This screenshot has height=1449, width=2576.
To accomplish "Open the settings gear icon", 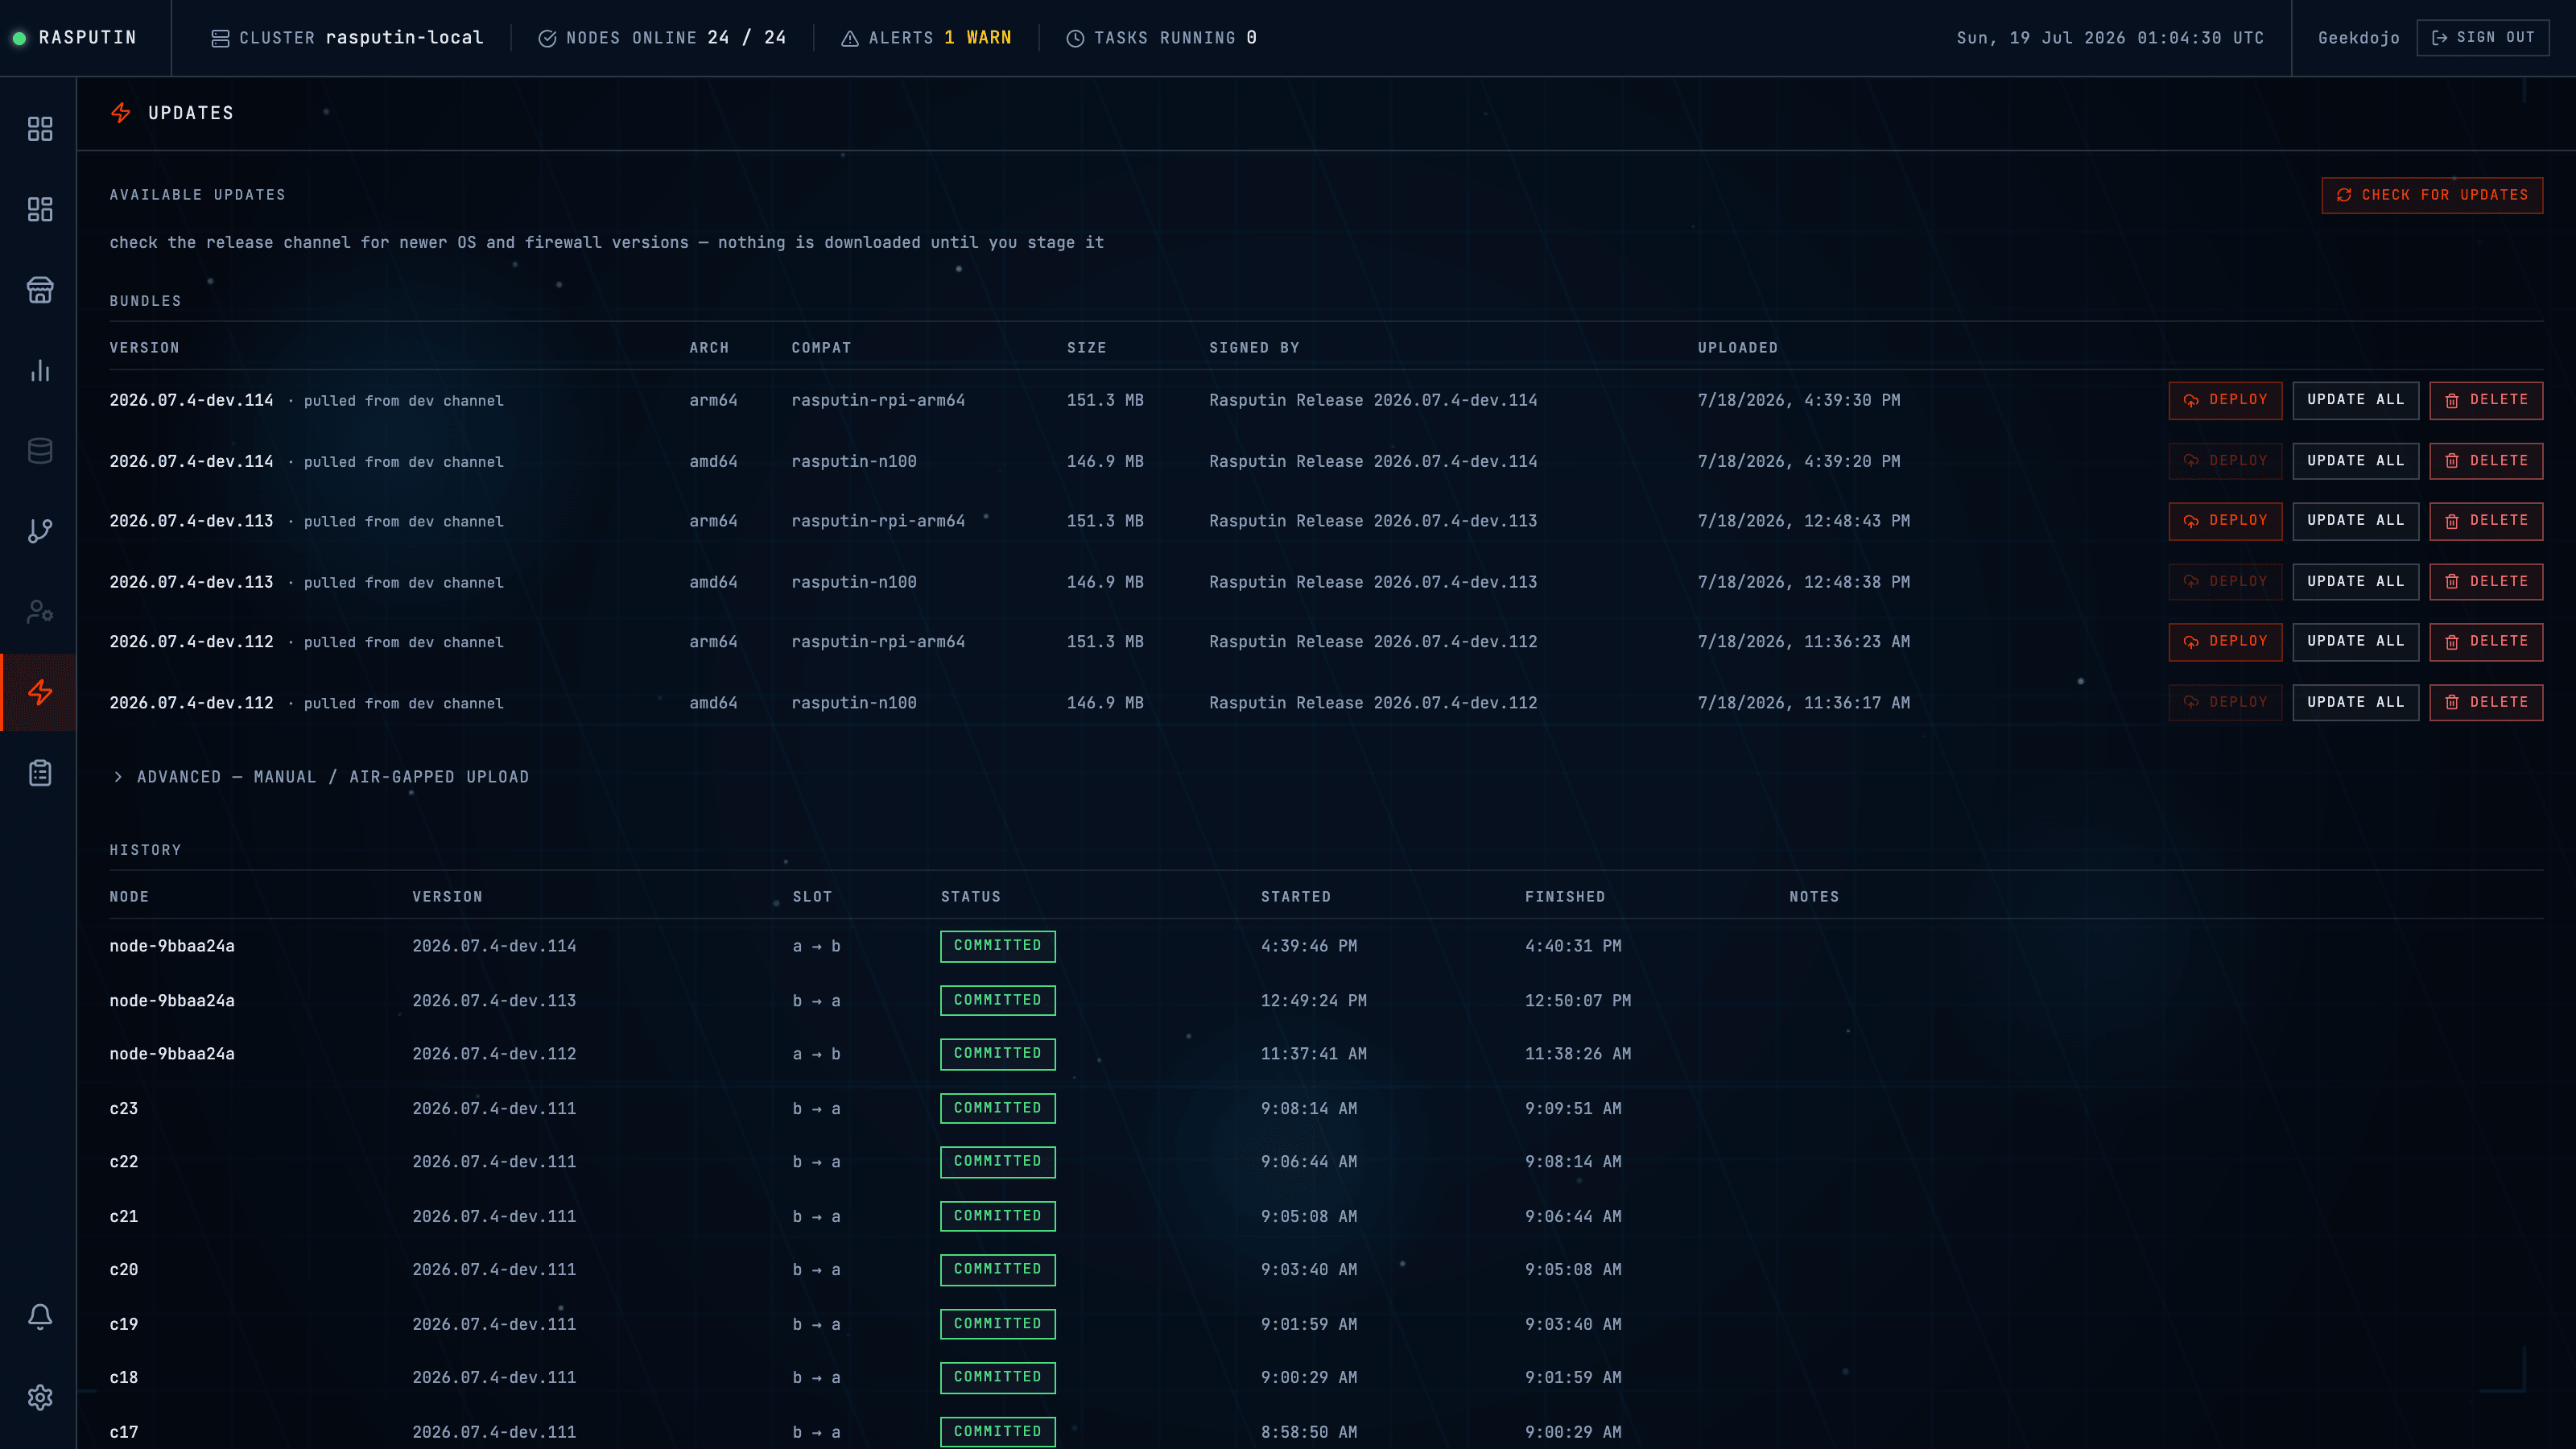I will click(x=40, y=1397).
